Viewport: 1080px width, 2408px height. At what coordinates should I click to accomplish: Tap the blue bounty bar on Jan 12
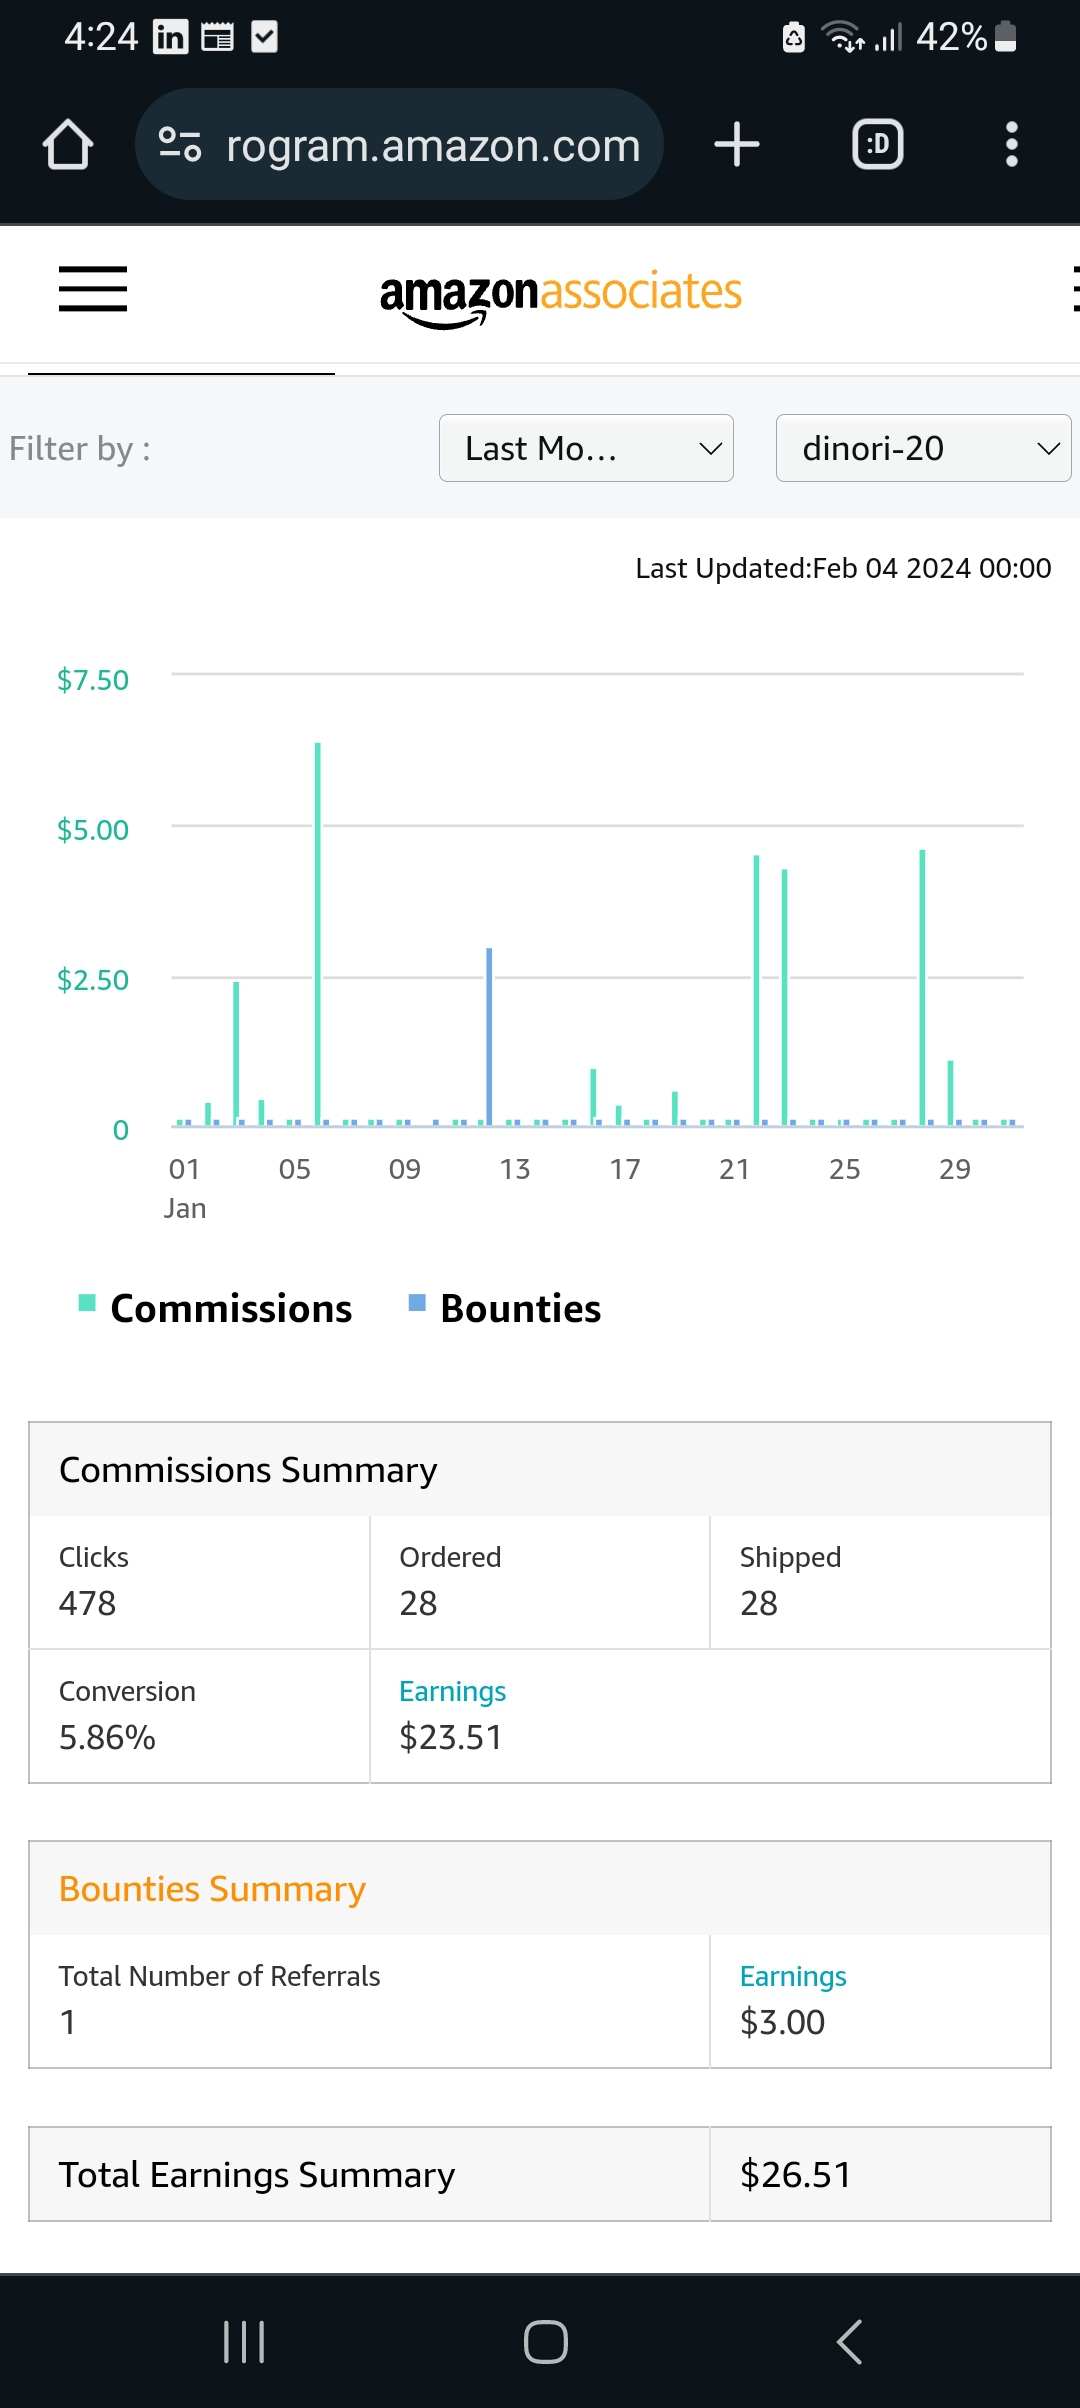[489, 1037]
